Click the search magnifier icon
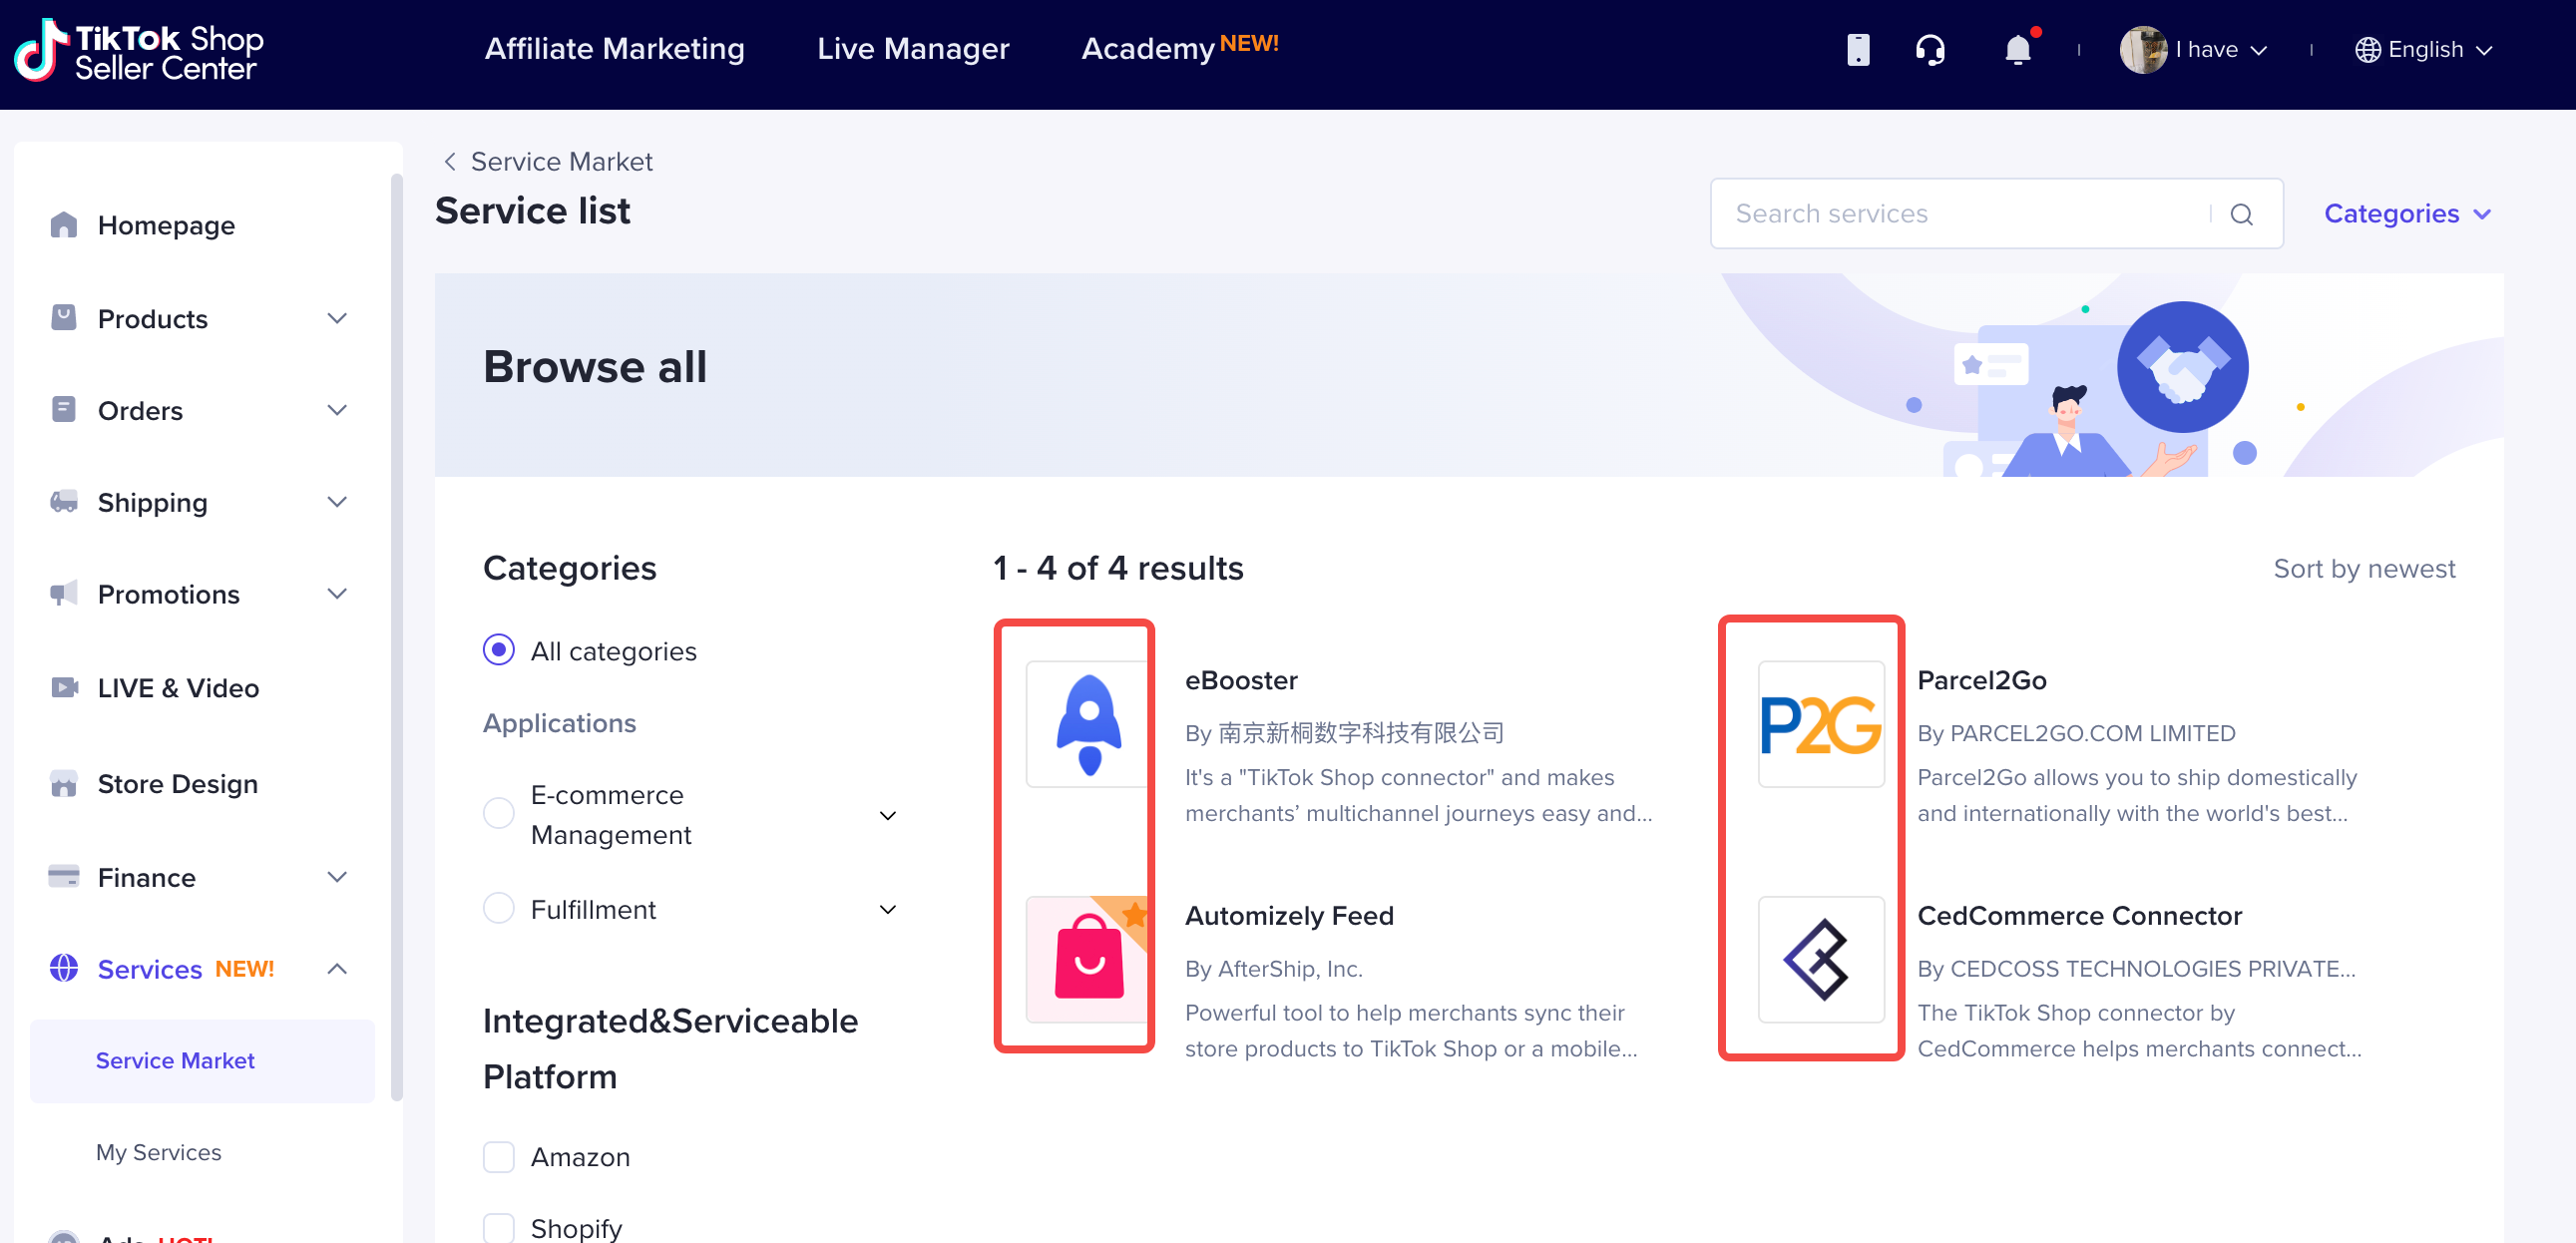 (x=2240, y=214)
